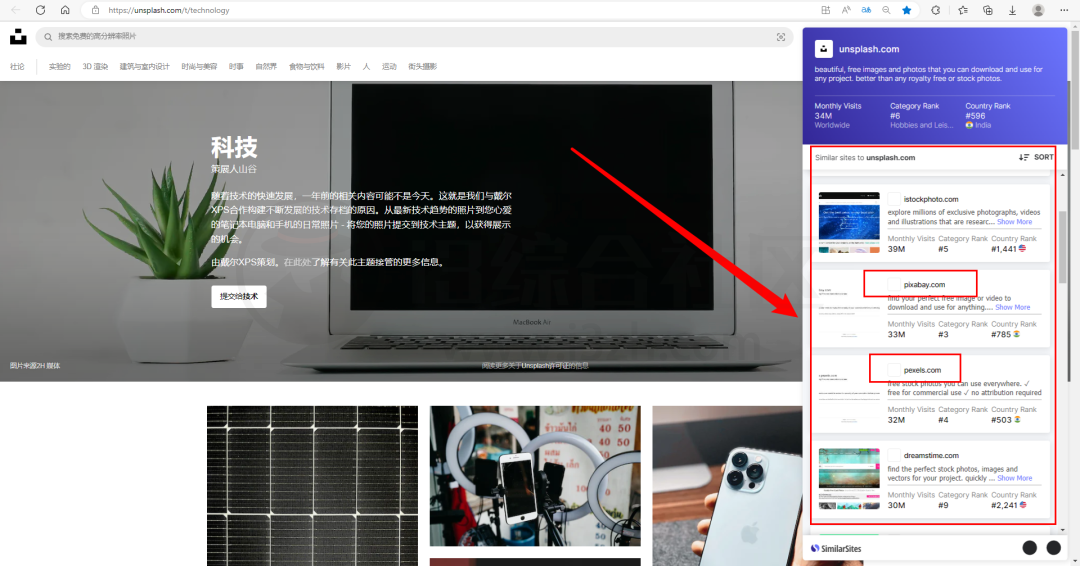The height and width of the screenshot is (566, 1080).
Task: Open the ring light phones photo
Action: pos(535,476)
